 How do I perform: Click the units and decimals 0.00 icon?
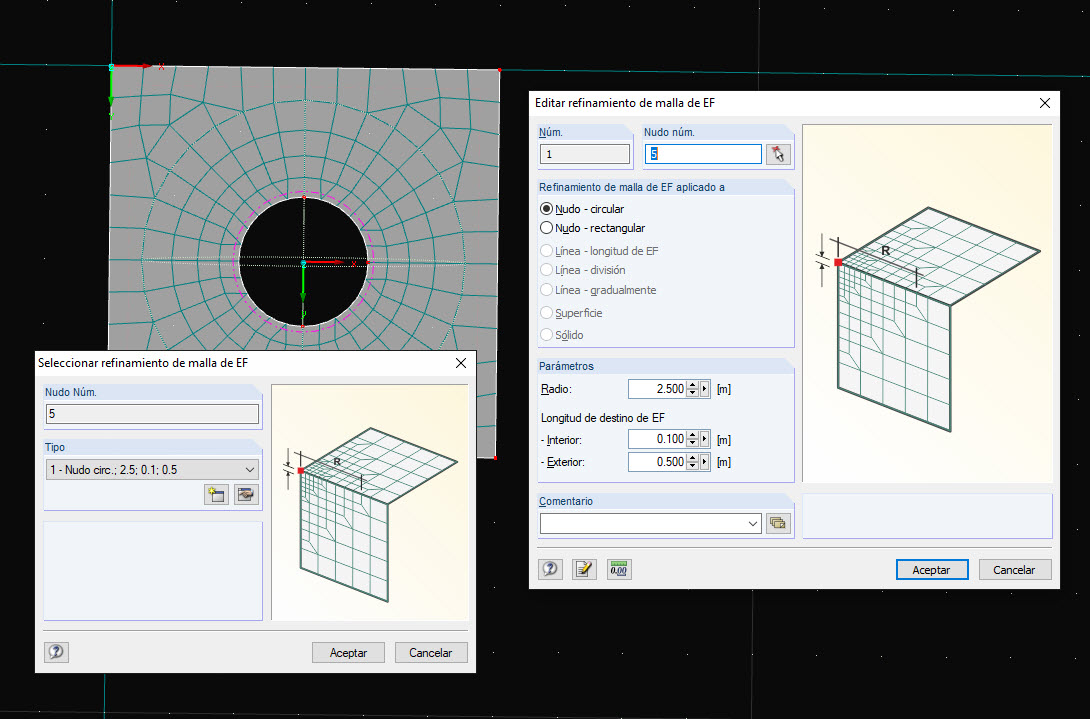pyautogui.click(x=618, y=569)
